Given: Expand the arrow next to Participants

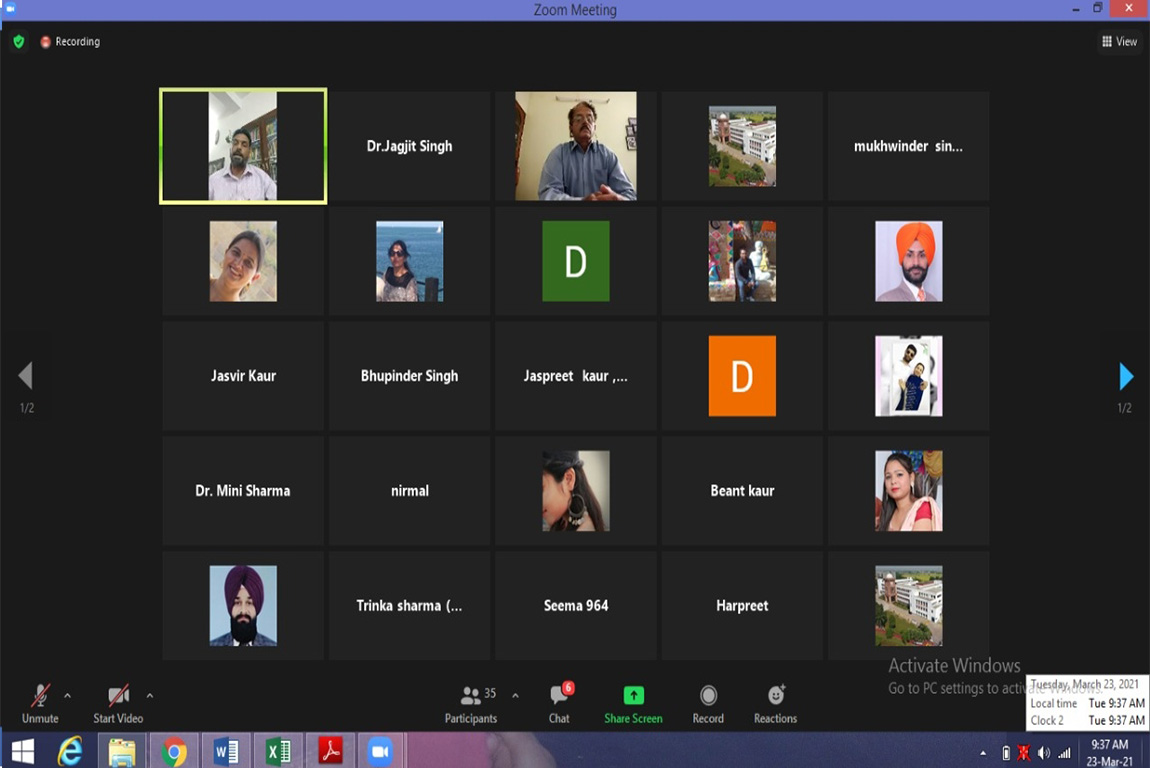Looking at the screenshot, I should (x=515, y=695).
